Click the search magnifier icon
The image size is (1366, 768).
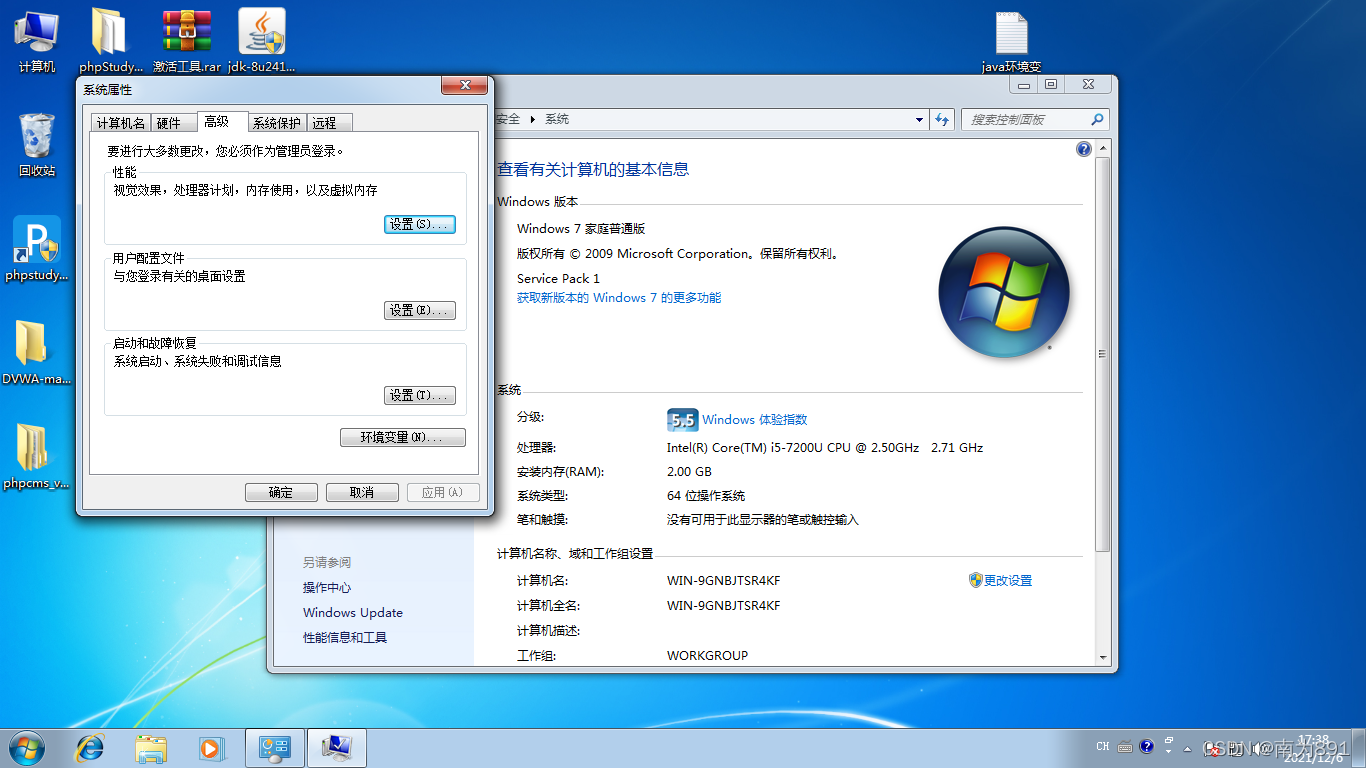[1097, 119]
